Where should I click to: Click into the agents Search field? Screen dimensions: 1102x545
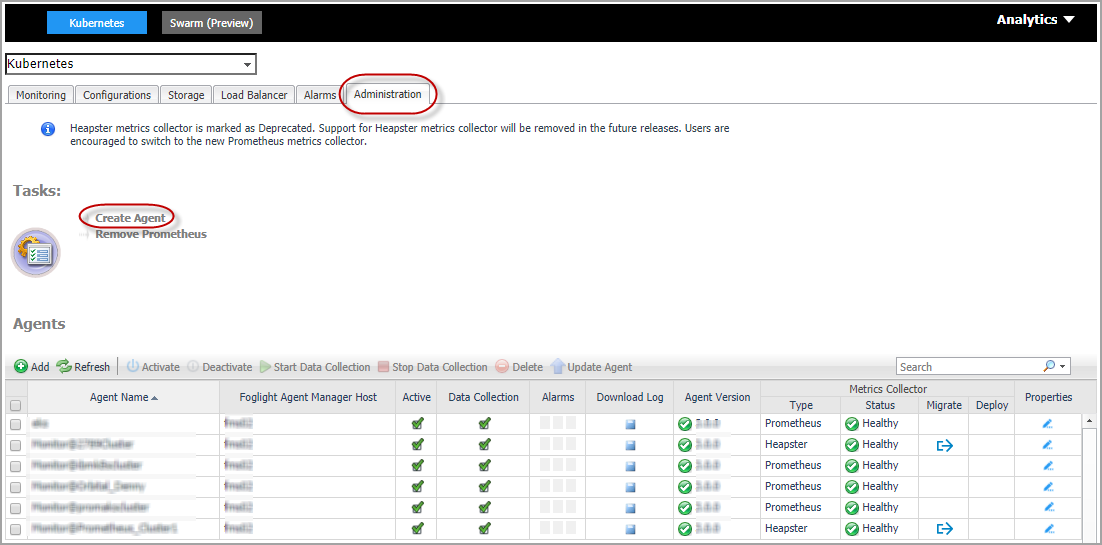click(x=965, y=367)
